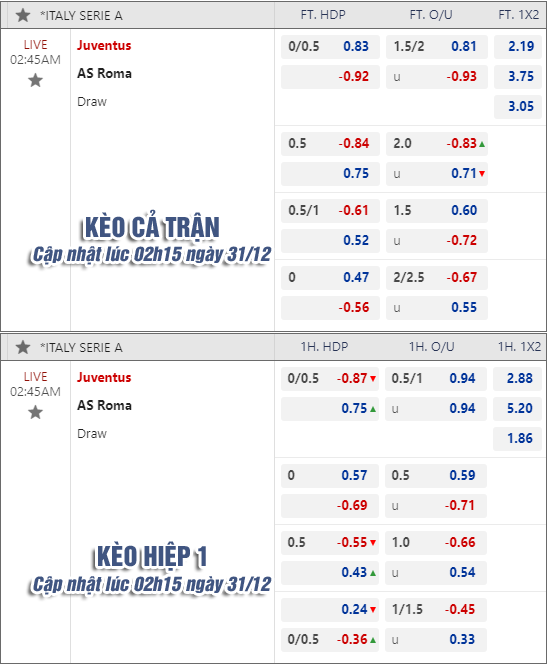This screenshot has height=664, width=547.
Task: Choose the -0.92 full-time handicap odds
Action: point(330,77)
